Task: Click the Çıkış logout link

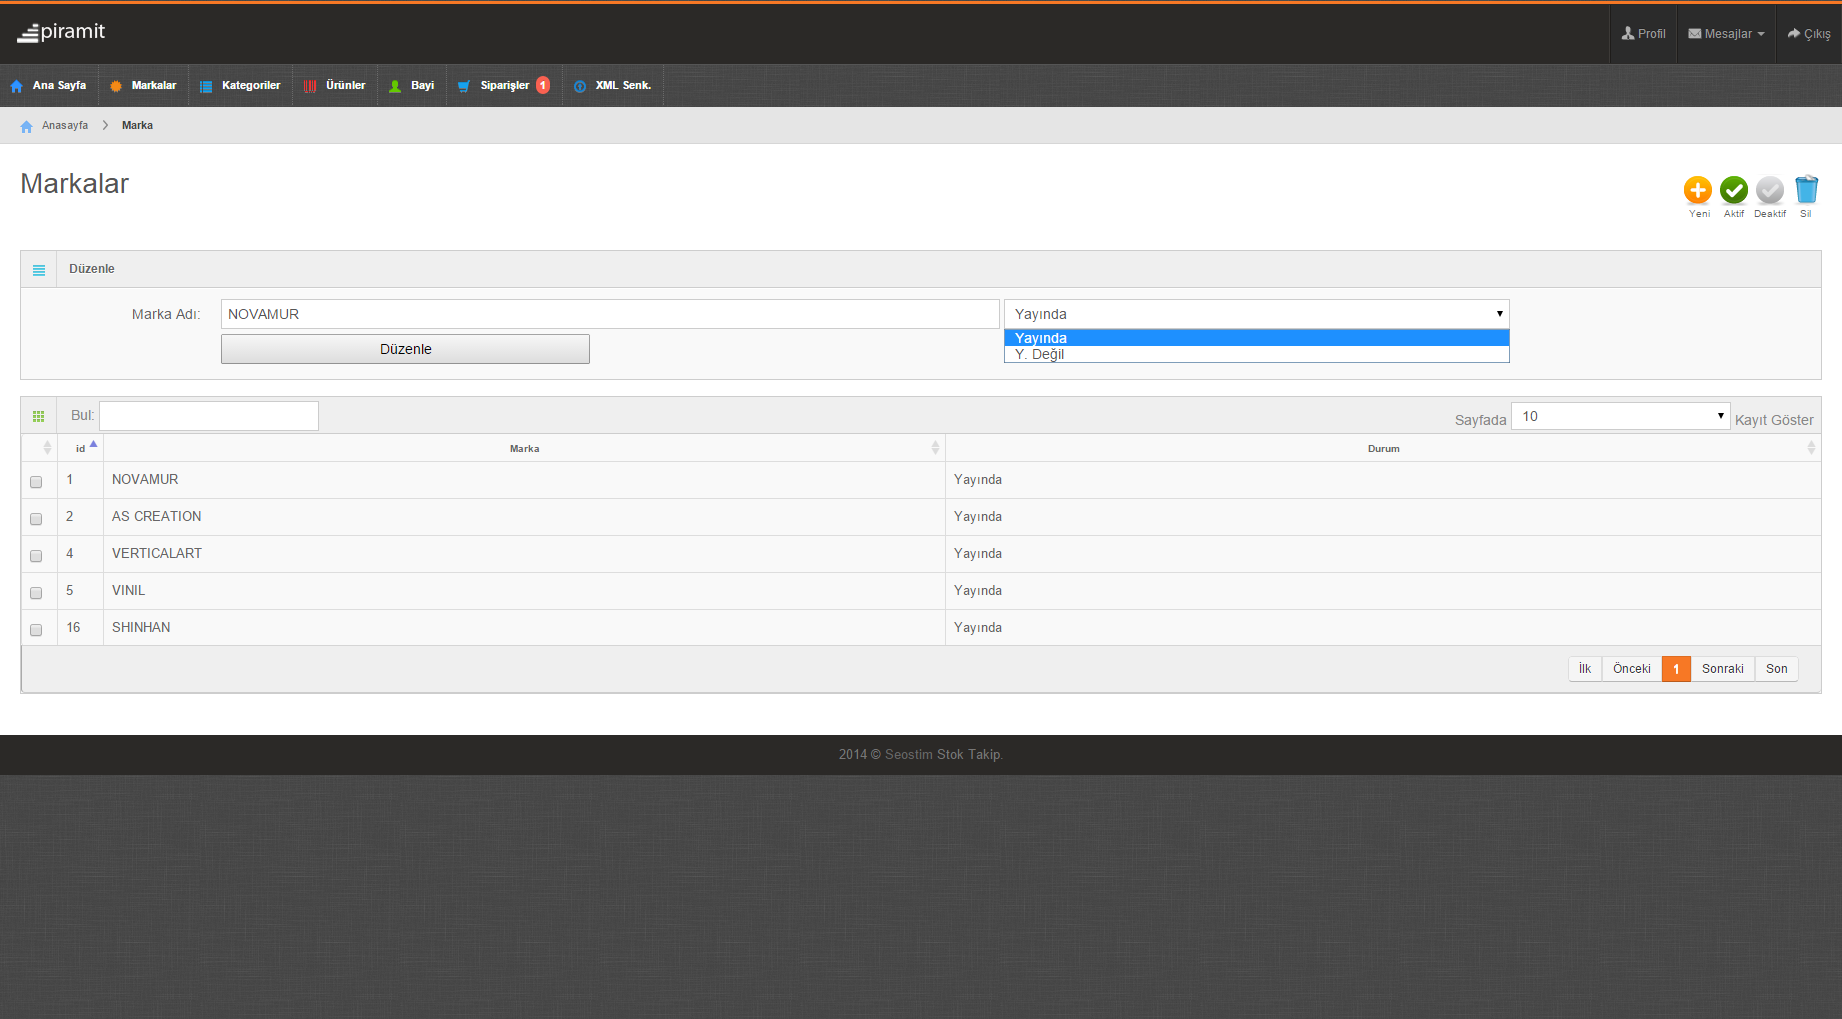Action: click(x=1809, y=34)
